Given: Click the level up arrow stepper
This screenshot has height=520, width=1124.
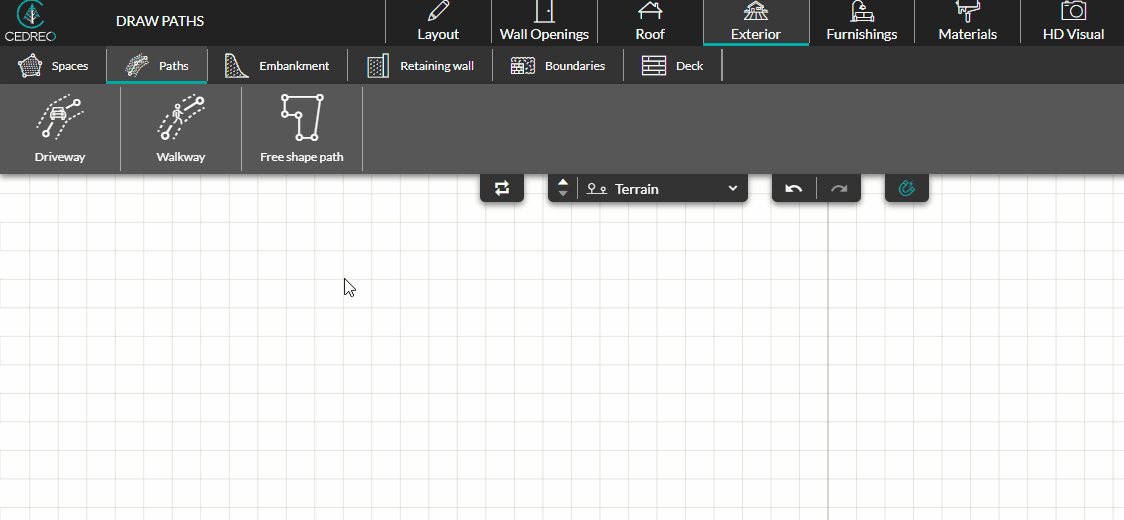Looking at the screenshot, I should click(x=563, y=182).
